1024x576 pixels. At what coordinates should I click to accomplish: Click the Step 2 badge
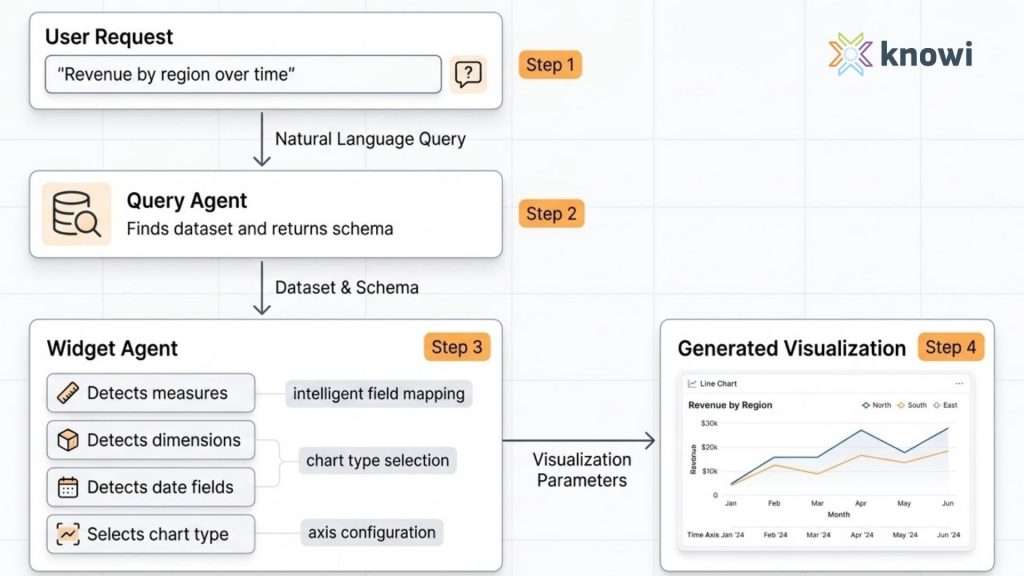pos(551,213)
